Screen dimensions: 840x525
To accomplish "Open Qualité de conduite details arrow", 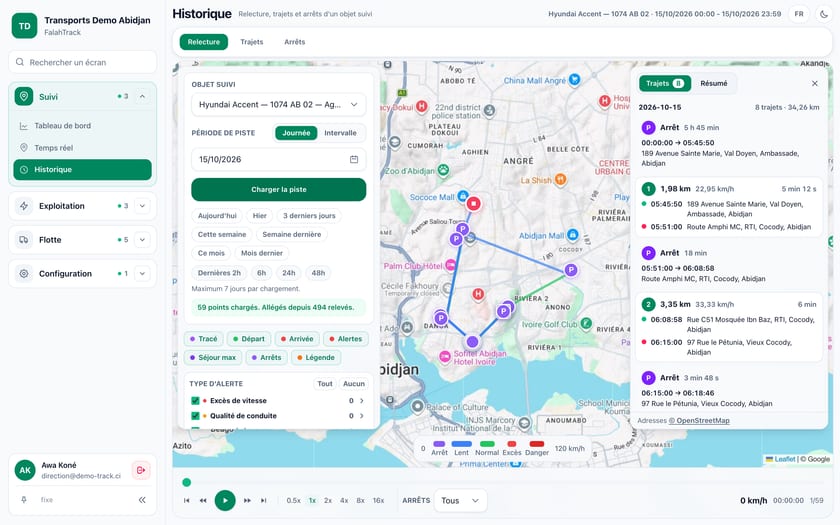I will coord(362,416).
